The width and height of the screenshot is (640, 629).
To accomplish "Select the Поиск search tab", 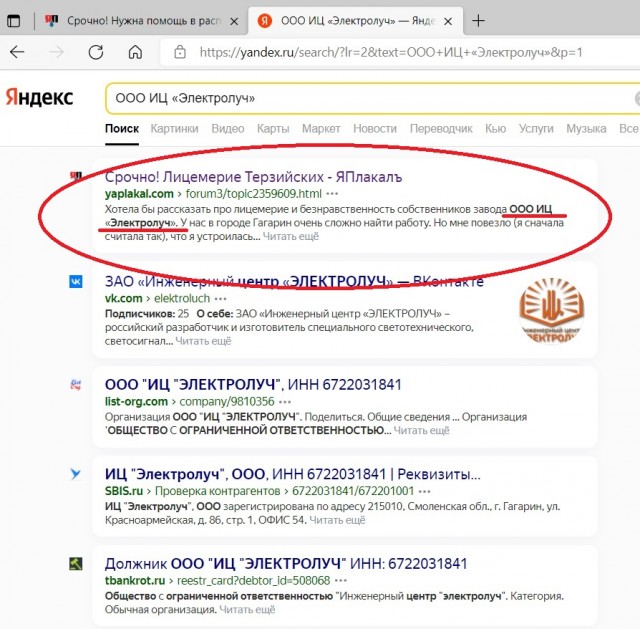I will point(122,129).
